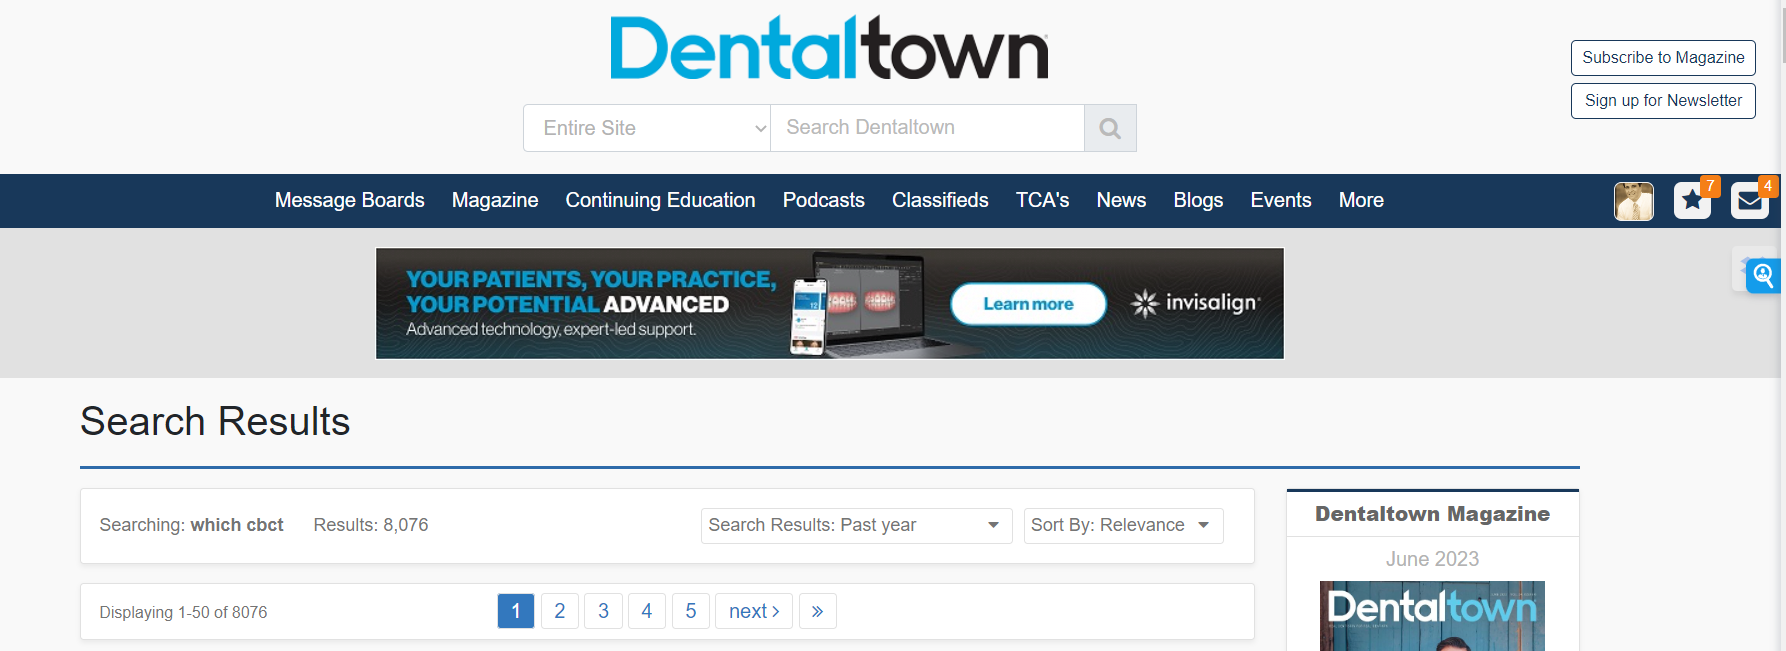1786x651 pixels.
Task: Click Subscribe to Magazine button
Action: click(x=1663, y=58)
